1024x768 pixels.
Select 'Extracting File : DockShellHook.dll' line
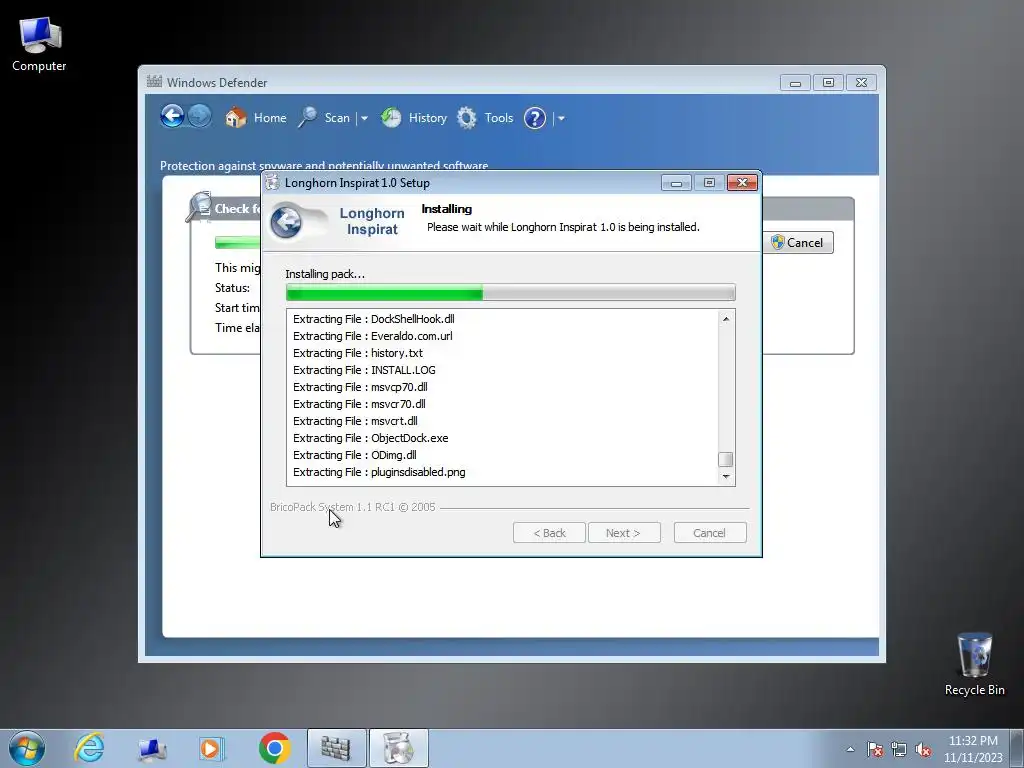(x=374, y=319)
